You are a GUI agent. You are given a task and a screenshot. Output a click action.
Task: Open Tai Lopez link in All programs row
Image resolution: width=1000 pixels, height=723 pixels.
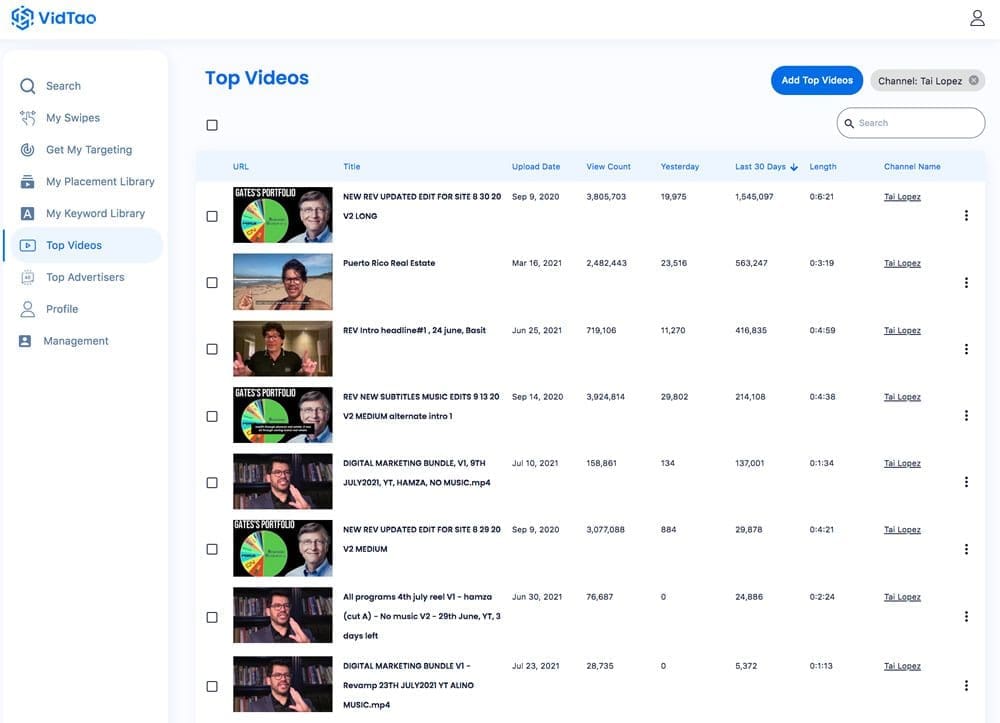(902, 597)
